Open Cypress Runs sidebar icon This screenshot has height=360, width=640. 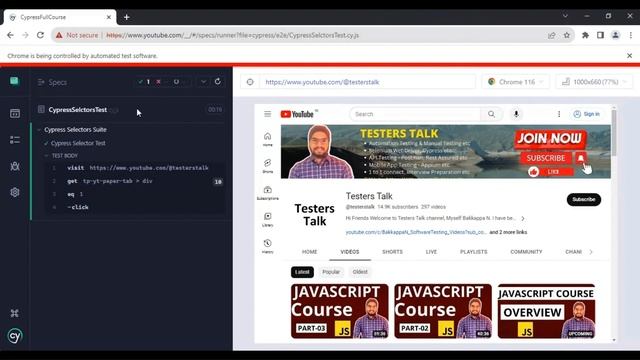click(x=15, y=140)
